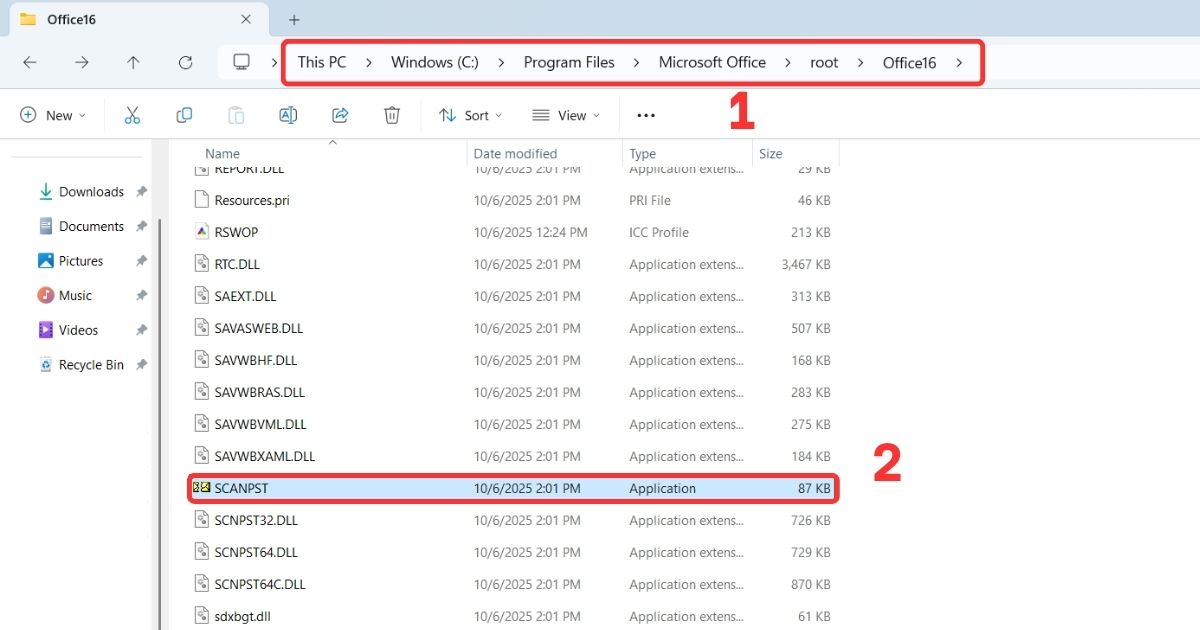Sort files by the Name column header

point(222,153)
